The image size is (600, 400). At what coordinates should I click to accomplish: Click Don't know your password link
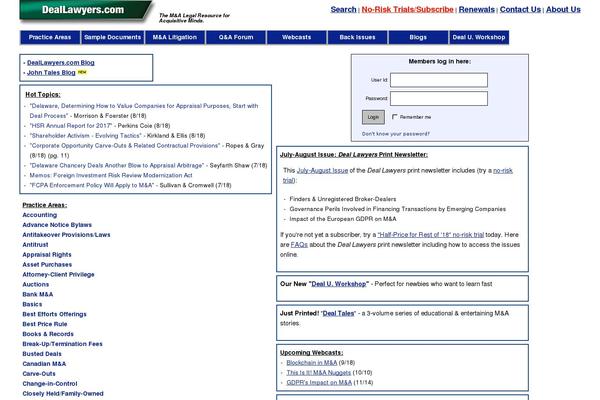click(x=396, y=134)
